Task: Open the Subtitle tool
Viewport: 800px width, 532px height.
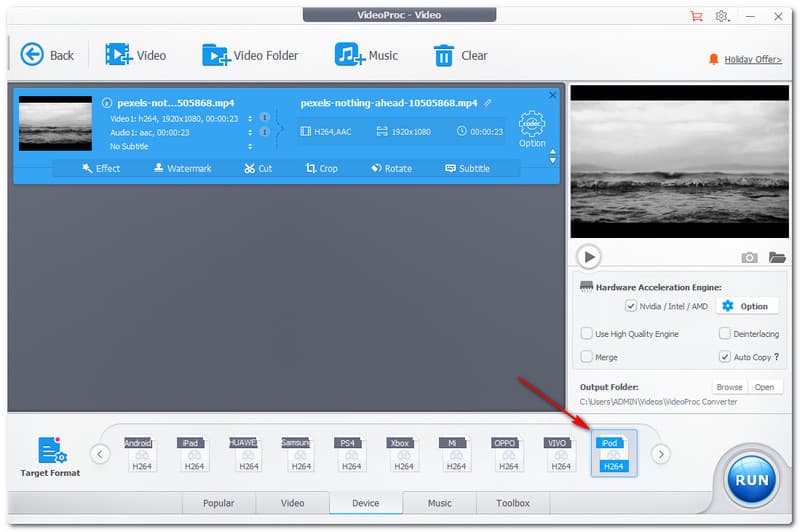Action: [467, 168]
